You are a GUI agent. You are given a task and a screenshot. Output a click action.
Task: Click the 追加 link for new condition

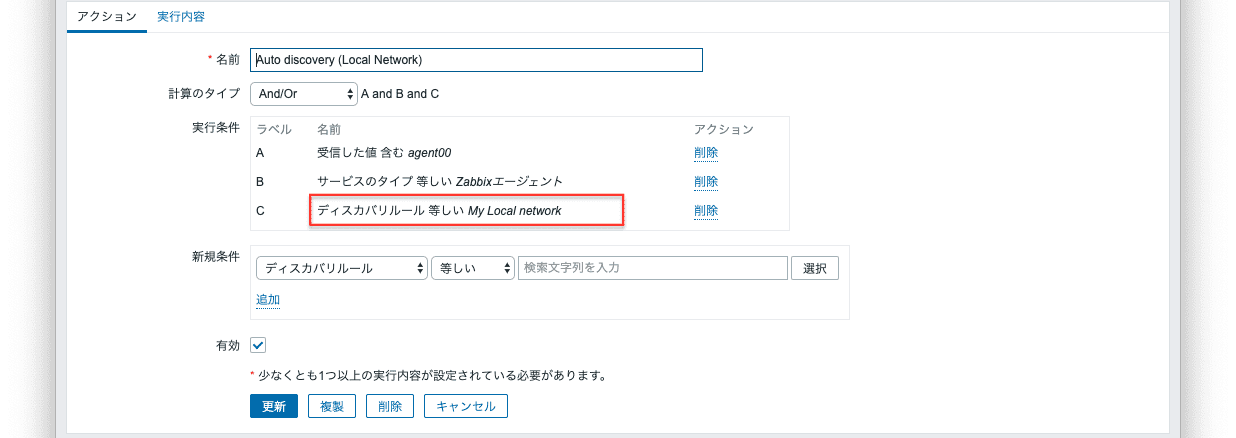point(268,300)
